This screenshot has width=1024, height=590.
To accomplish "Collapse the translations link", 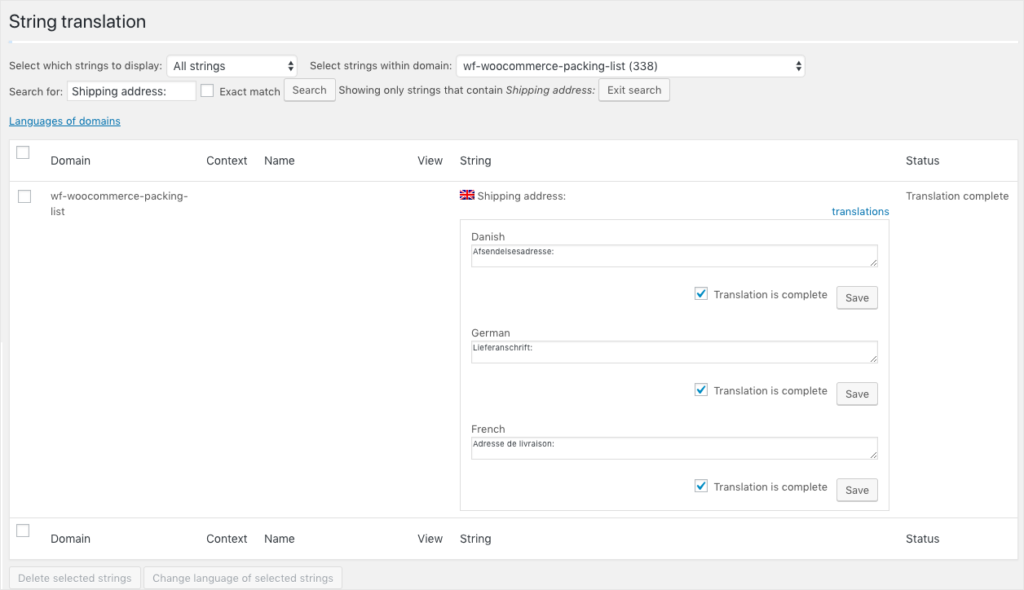I will (860, 211).
